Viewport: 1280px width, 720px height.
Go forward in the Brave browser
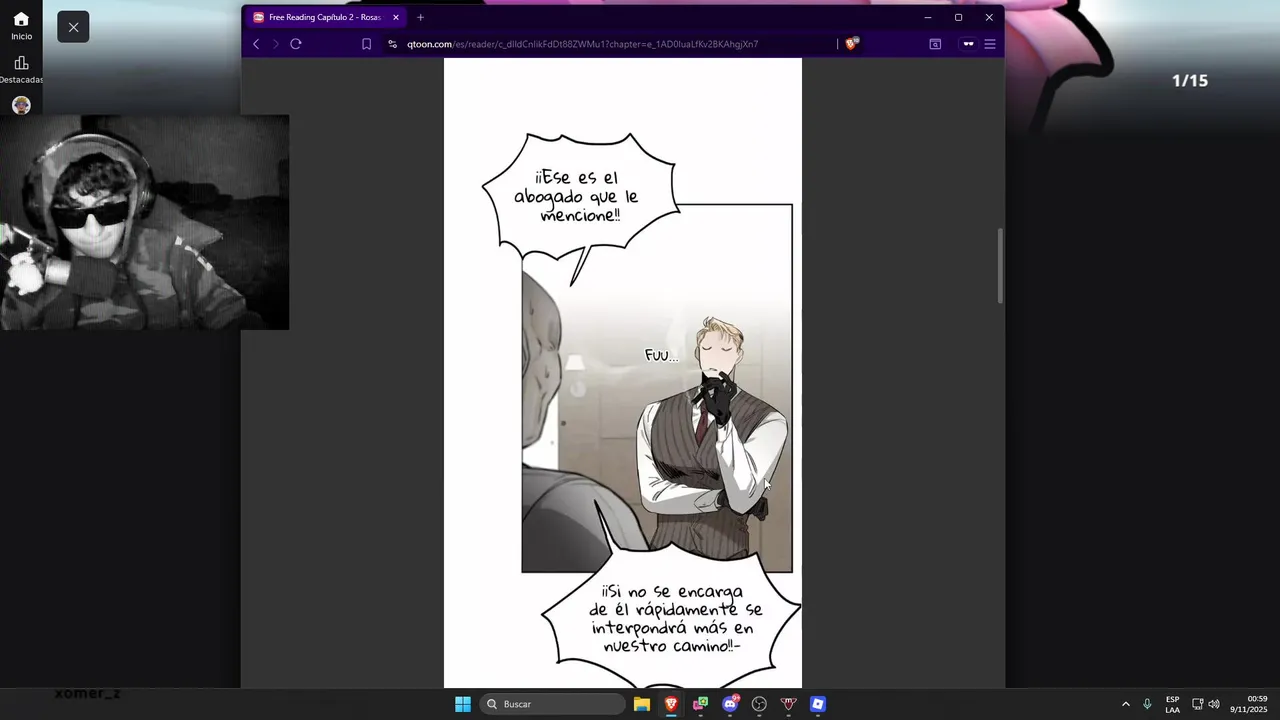[x=275, y=44]
